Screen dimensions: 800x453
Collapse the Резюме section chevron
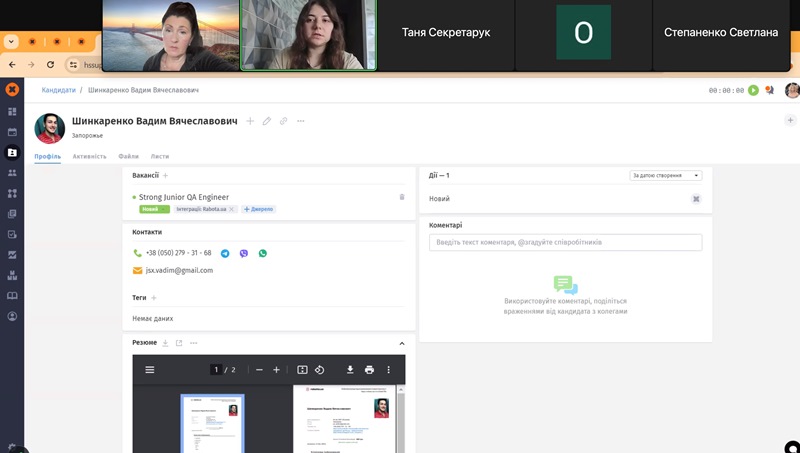[402, 343]
